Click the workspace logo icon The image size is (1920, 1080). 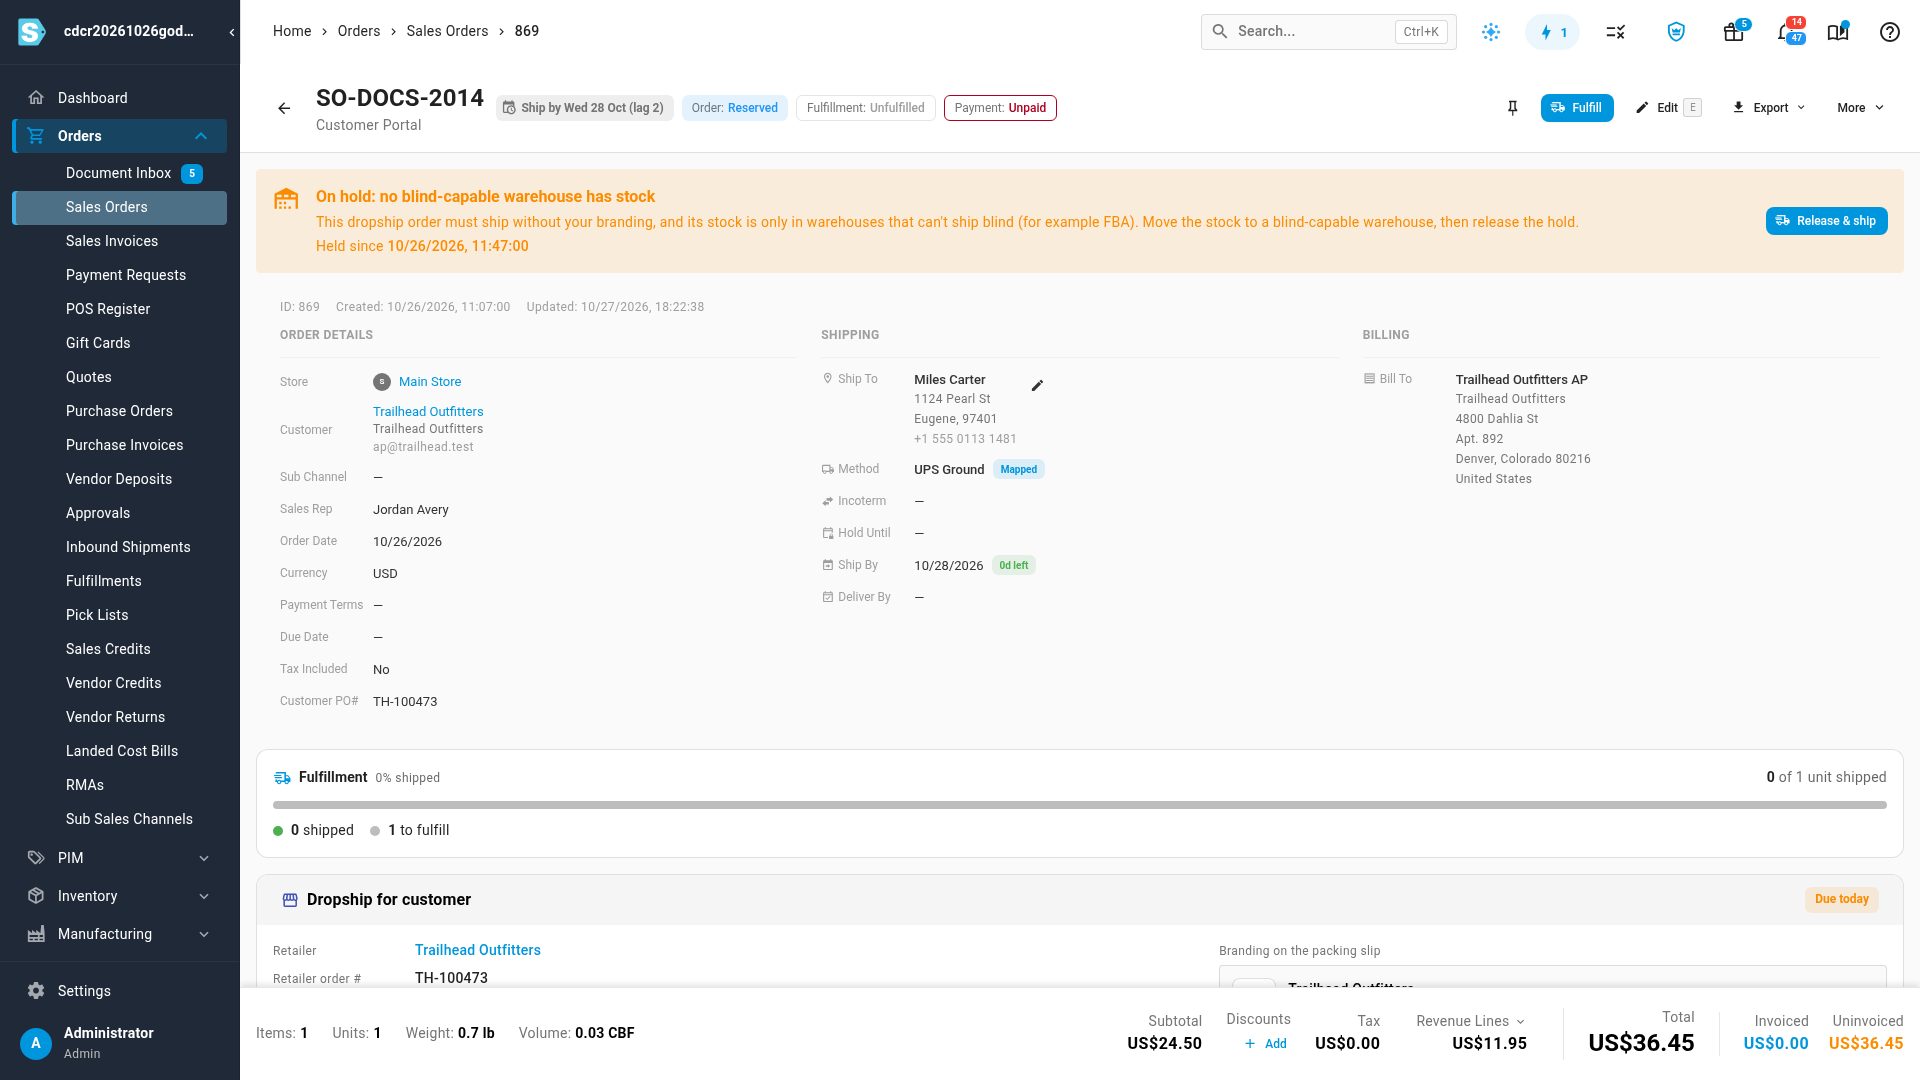[32, 32]
